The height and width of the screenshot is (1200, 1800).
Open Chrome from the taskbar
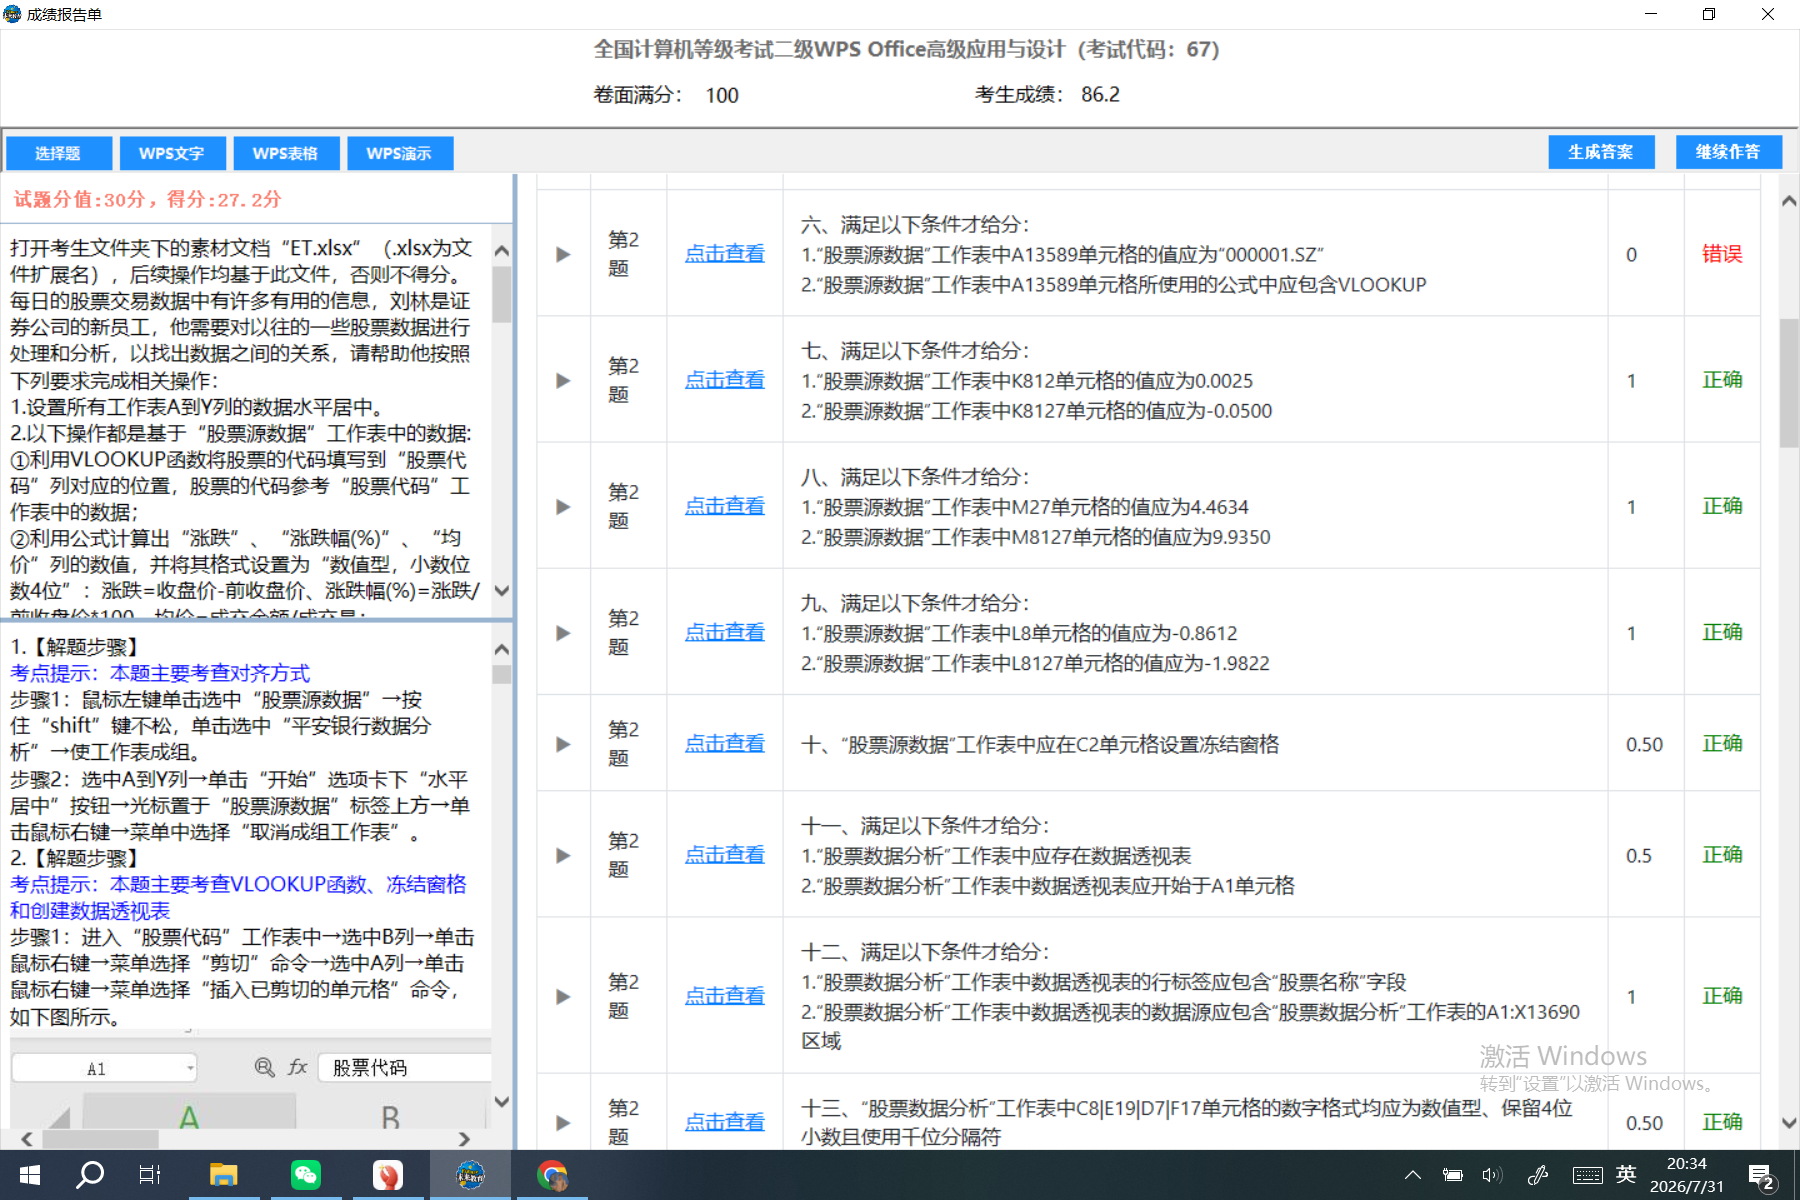point(552,1175)
